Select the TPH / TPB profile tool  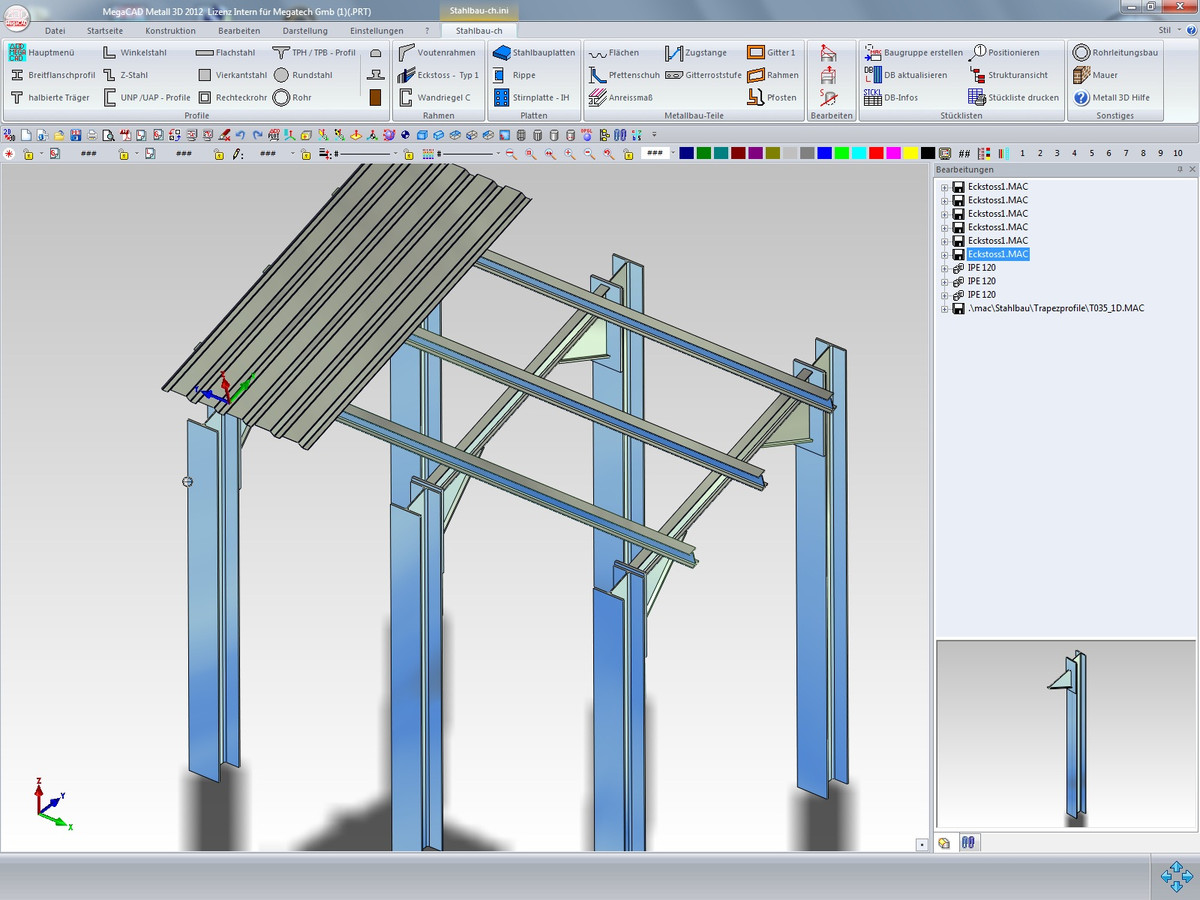tap(314, 52)
